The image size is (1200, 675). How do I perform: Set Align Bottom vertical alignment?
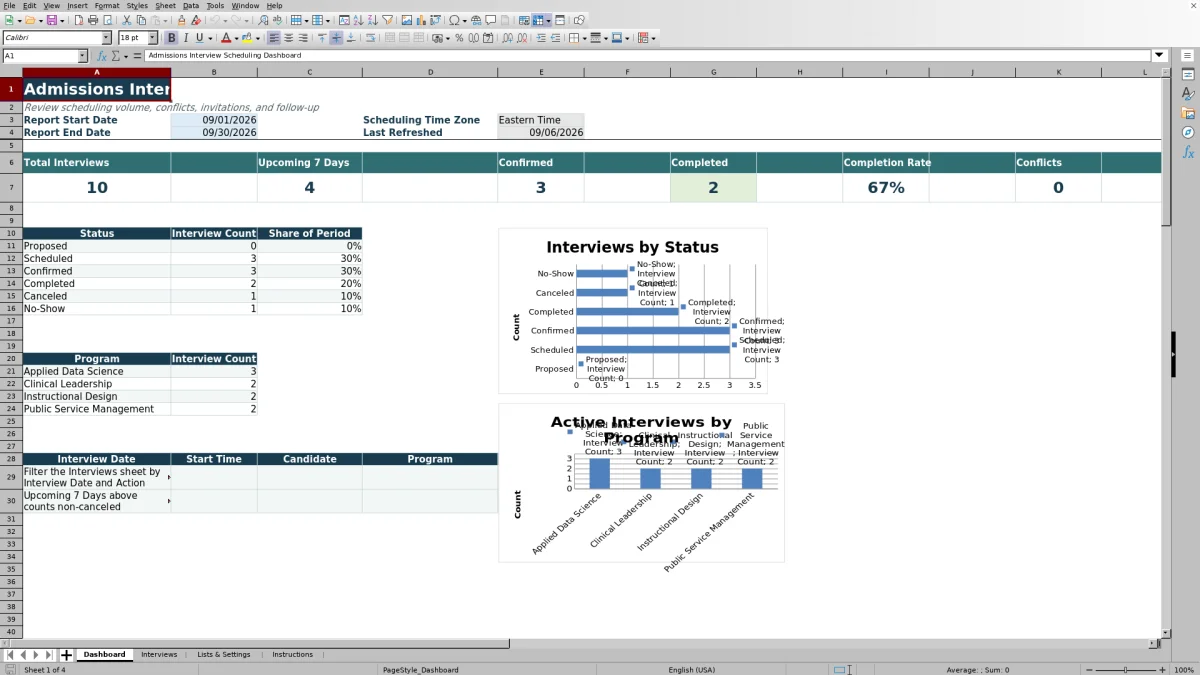(x=351, y=38)
